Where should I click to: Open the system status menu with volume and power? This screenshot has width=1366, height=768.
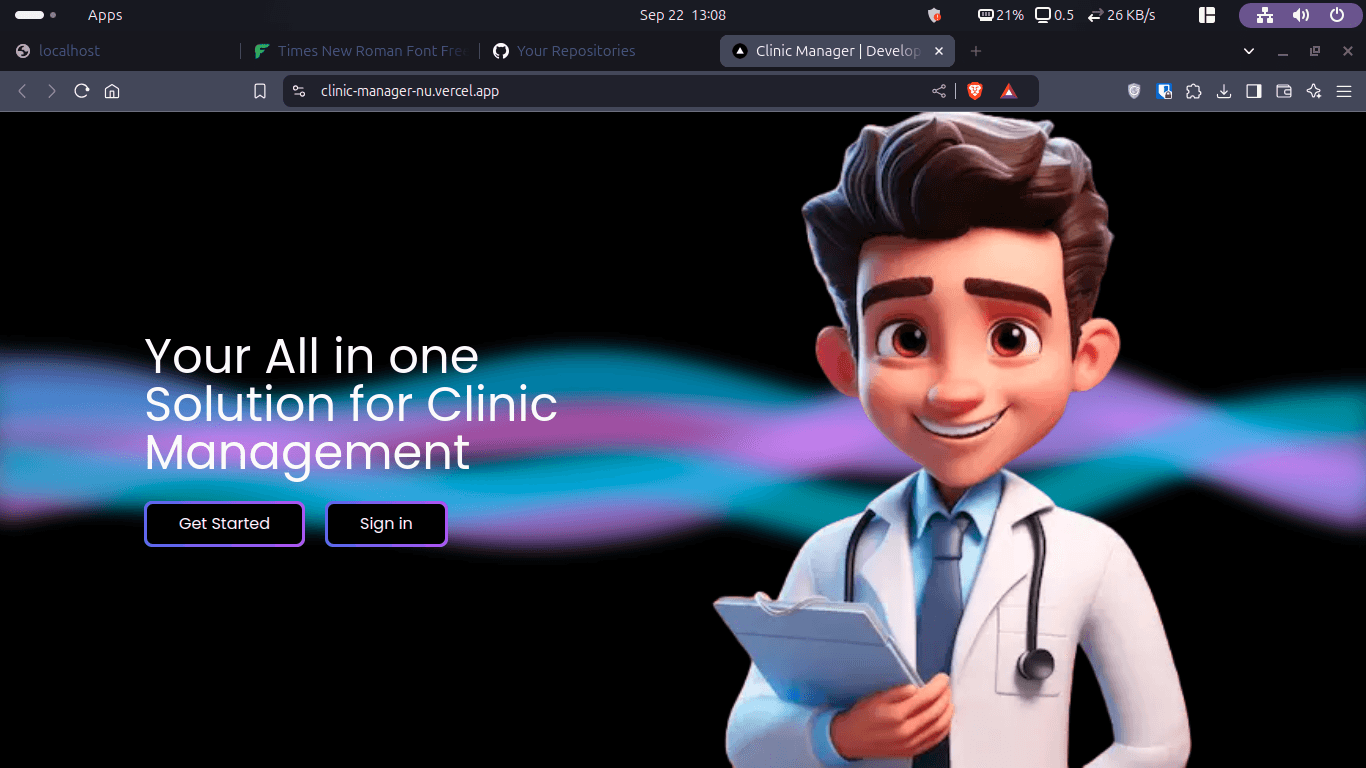pyautogui.click(x=1300, y=15)
